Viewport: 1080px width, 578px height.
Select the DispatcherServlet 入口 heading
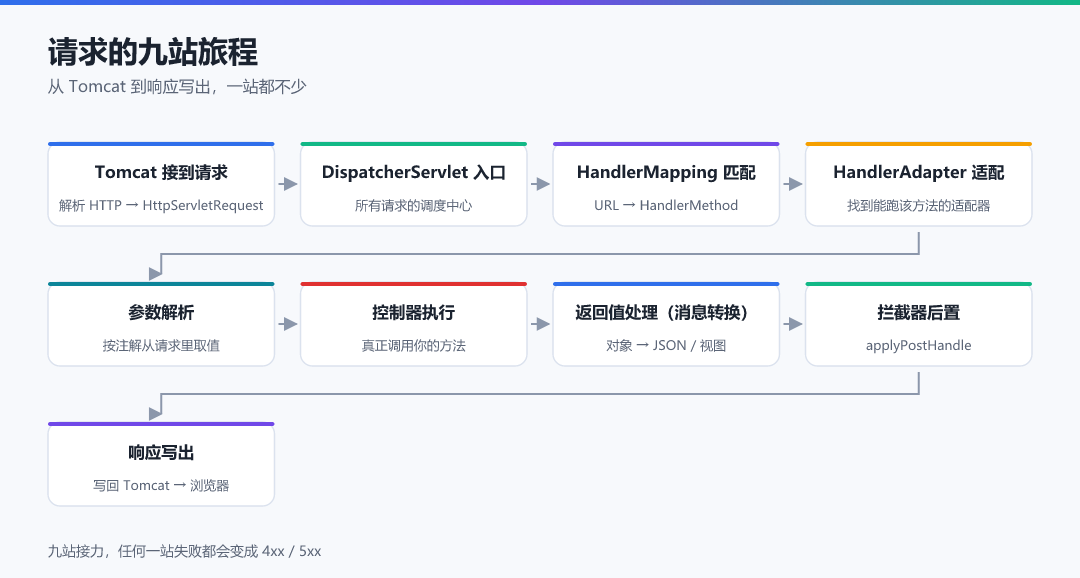414,172
